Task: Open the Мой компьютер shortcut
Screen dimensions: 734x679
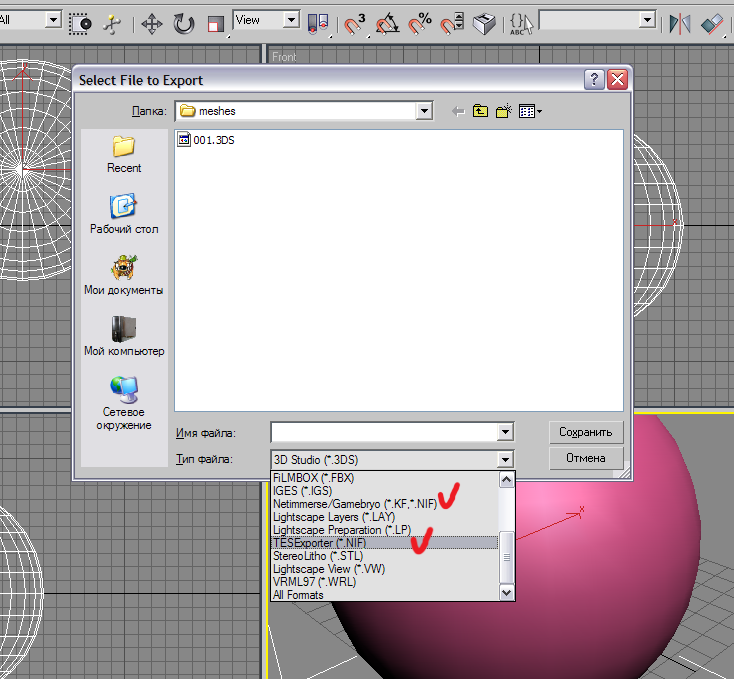Action: 124,336
